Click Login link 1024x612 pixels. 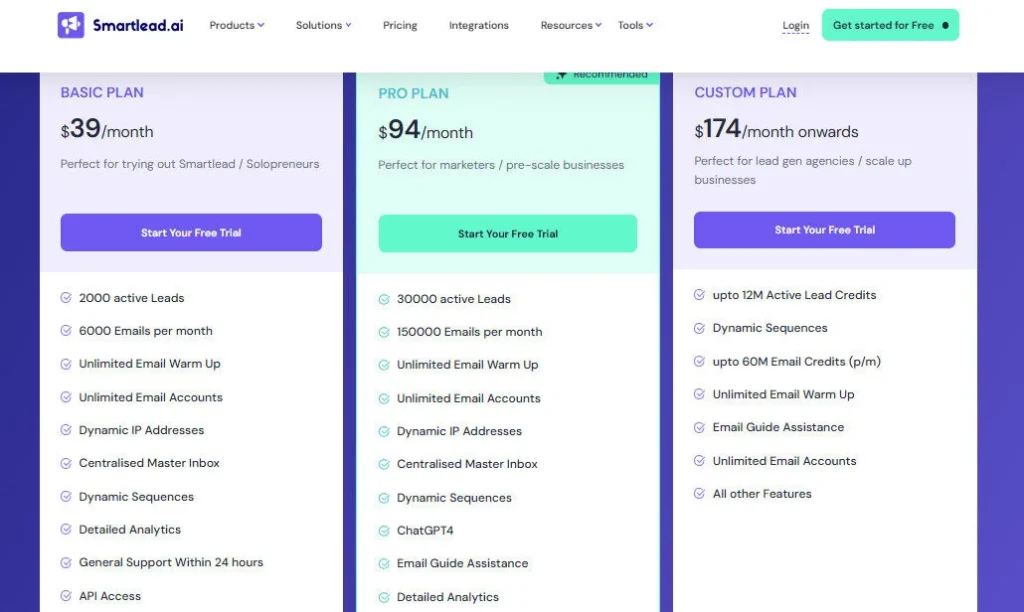(x=795, y=25)
